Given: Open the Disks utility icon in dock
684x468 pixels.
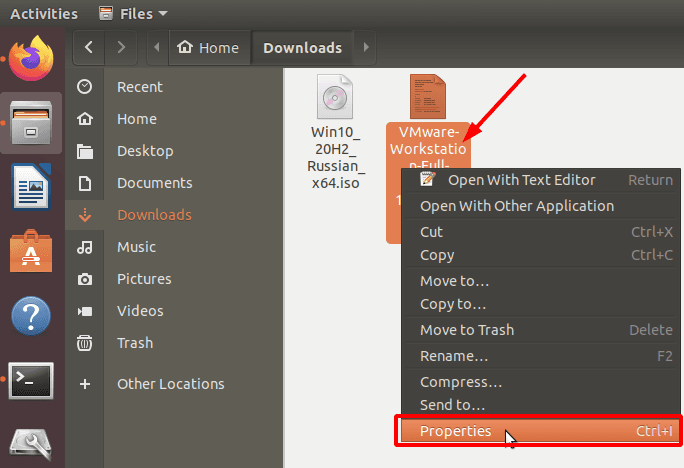Looking at the screenshot, I should tap(31, 444).
